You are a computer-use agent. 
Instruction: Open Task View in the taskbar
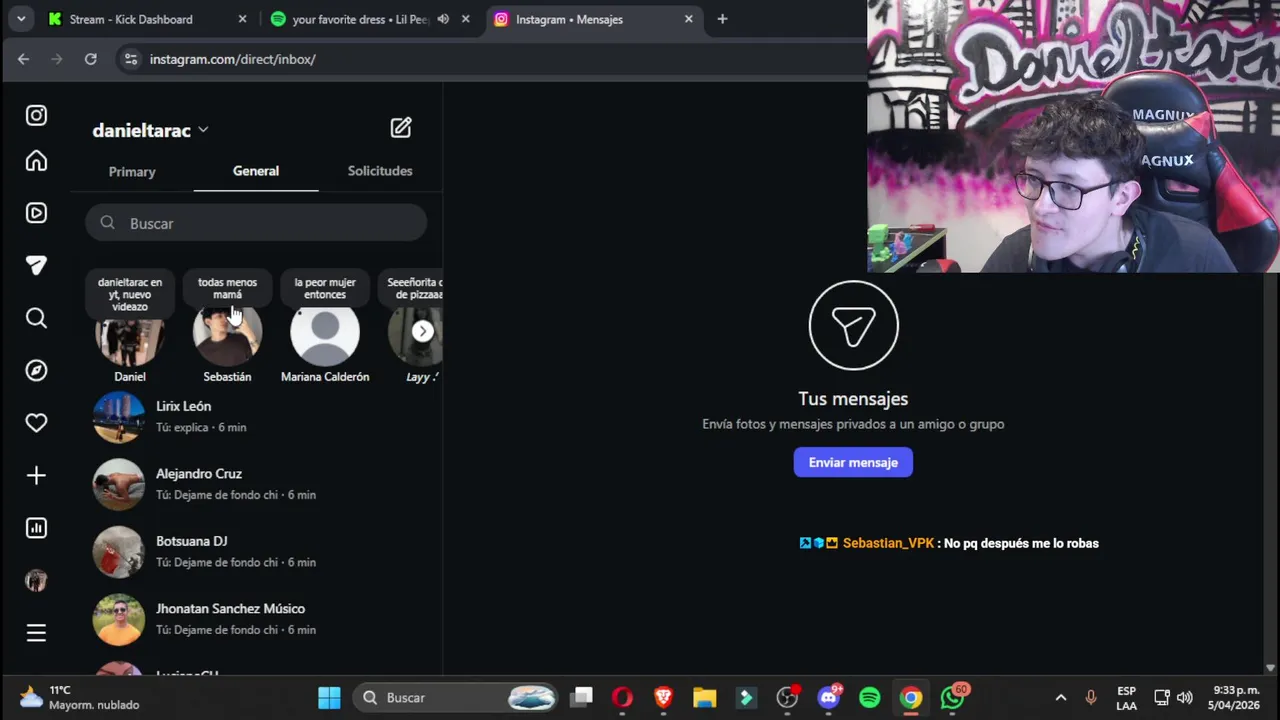(x=581, y=697)
